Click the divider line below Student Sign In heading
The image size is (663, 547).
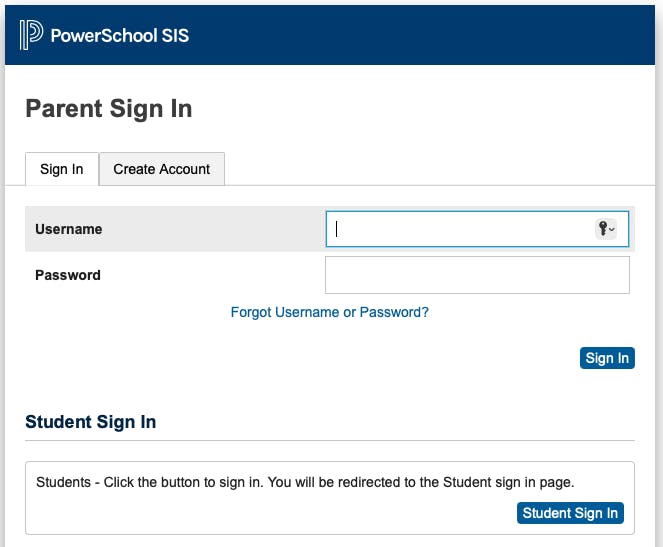[x=330, y=440]
